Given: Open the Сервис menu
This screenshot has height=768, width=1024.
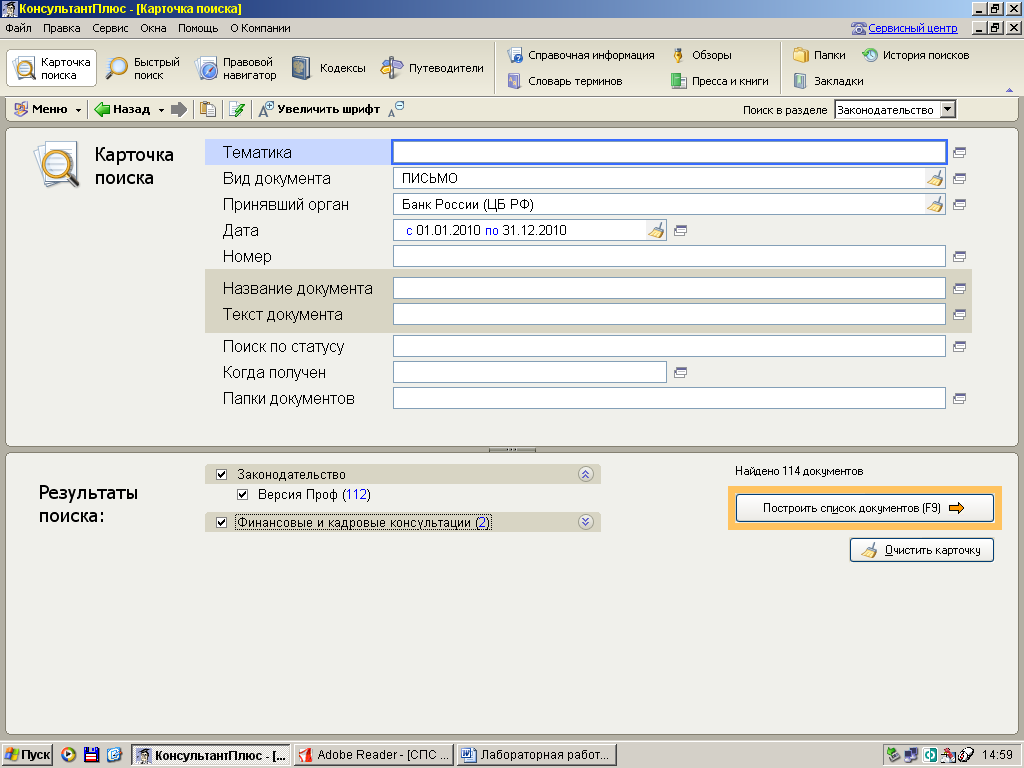Looking at the screenshot, I should click(x=110, y=28).
